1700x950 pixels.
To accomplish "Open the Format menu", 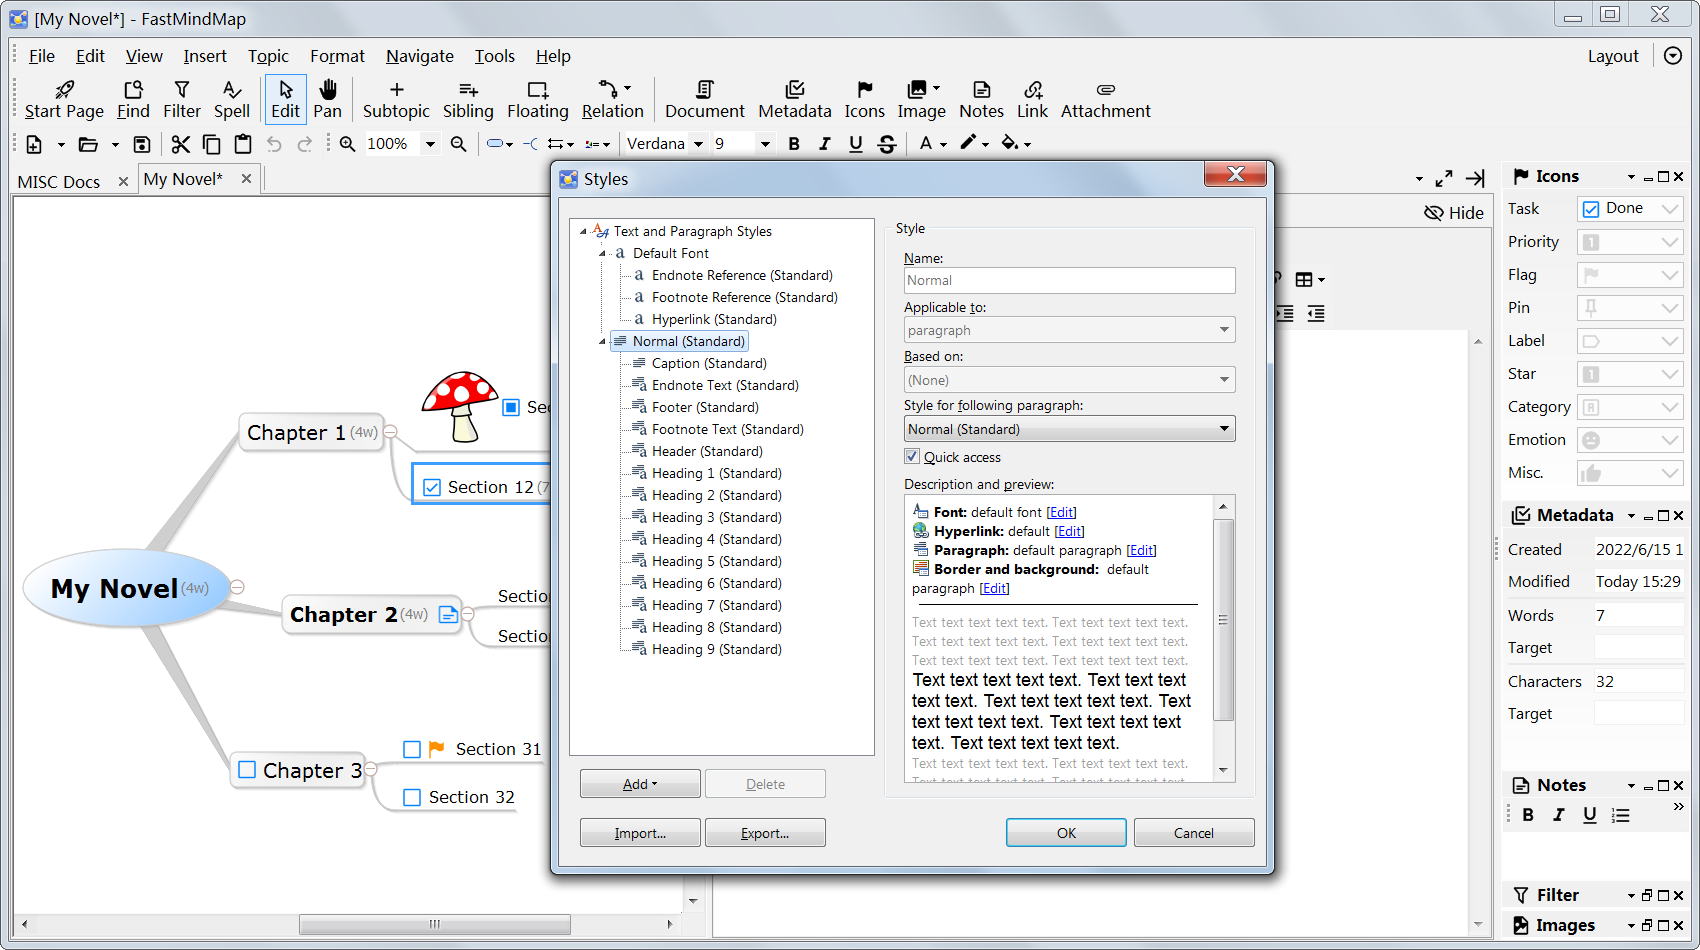I will pos(337,56).
